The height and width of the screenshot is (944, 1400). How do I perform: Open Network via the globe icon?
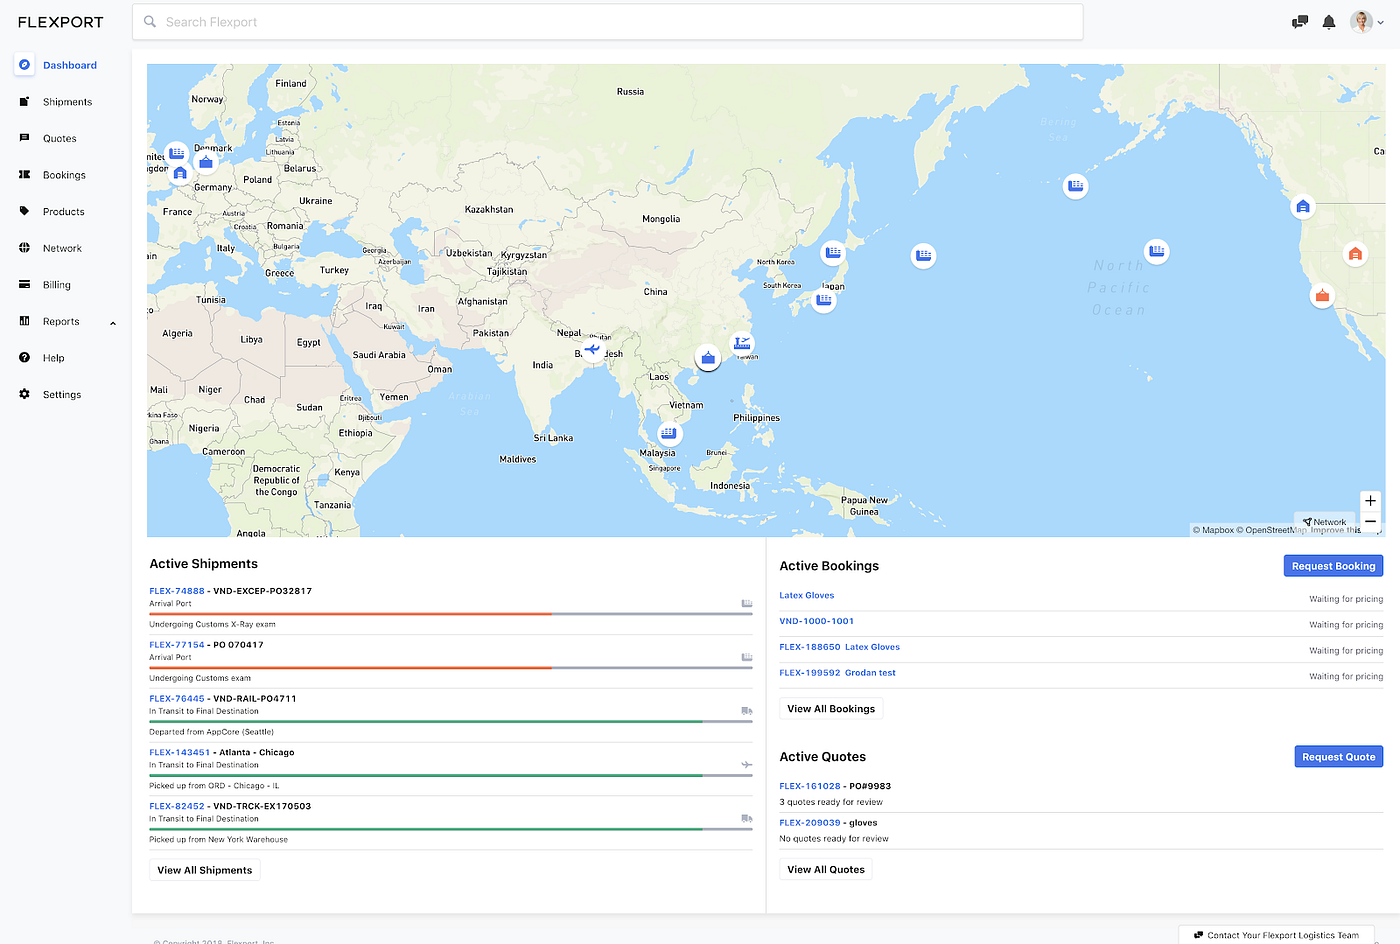(x=23, y=247)
